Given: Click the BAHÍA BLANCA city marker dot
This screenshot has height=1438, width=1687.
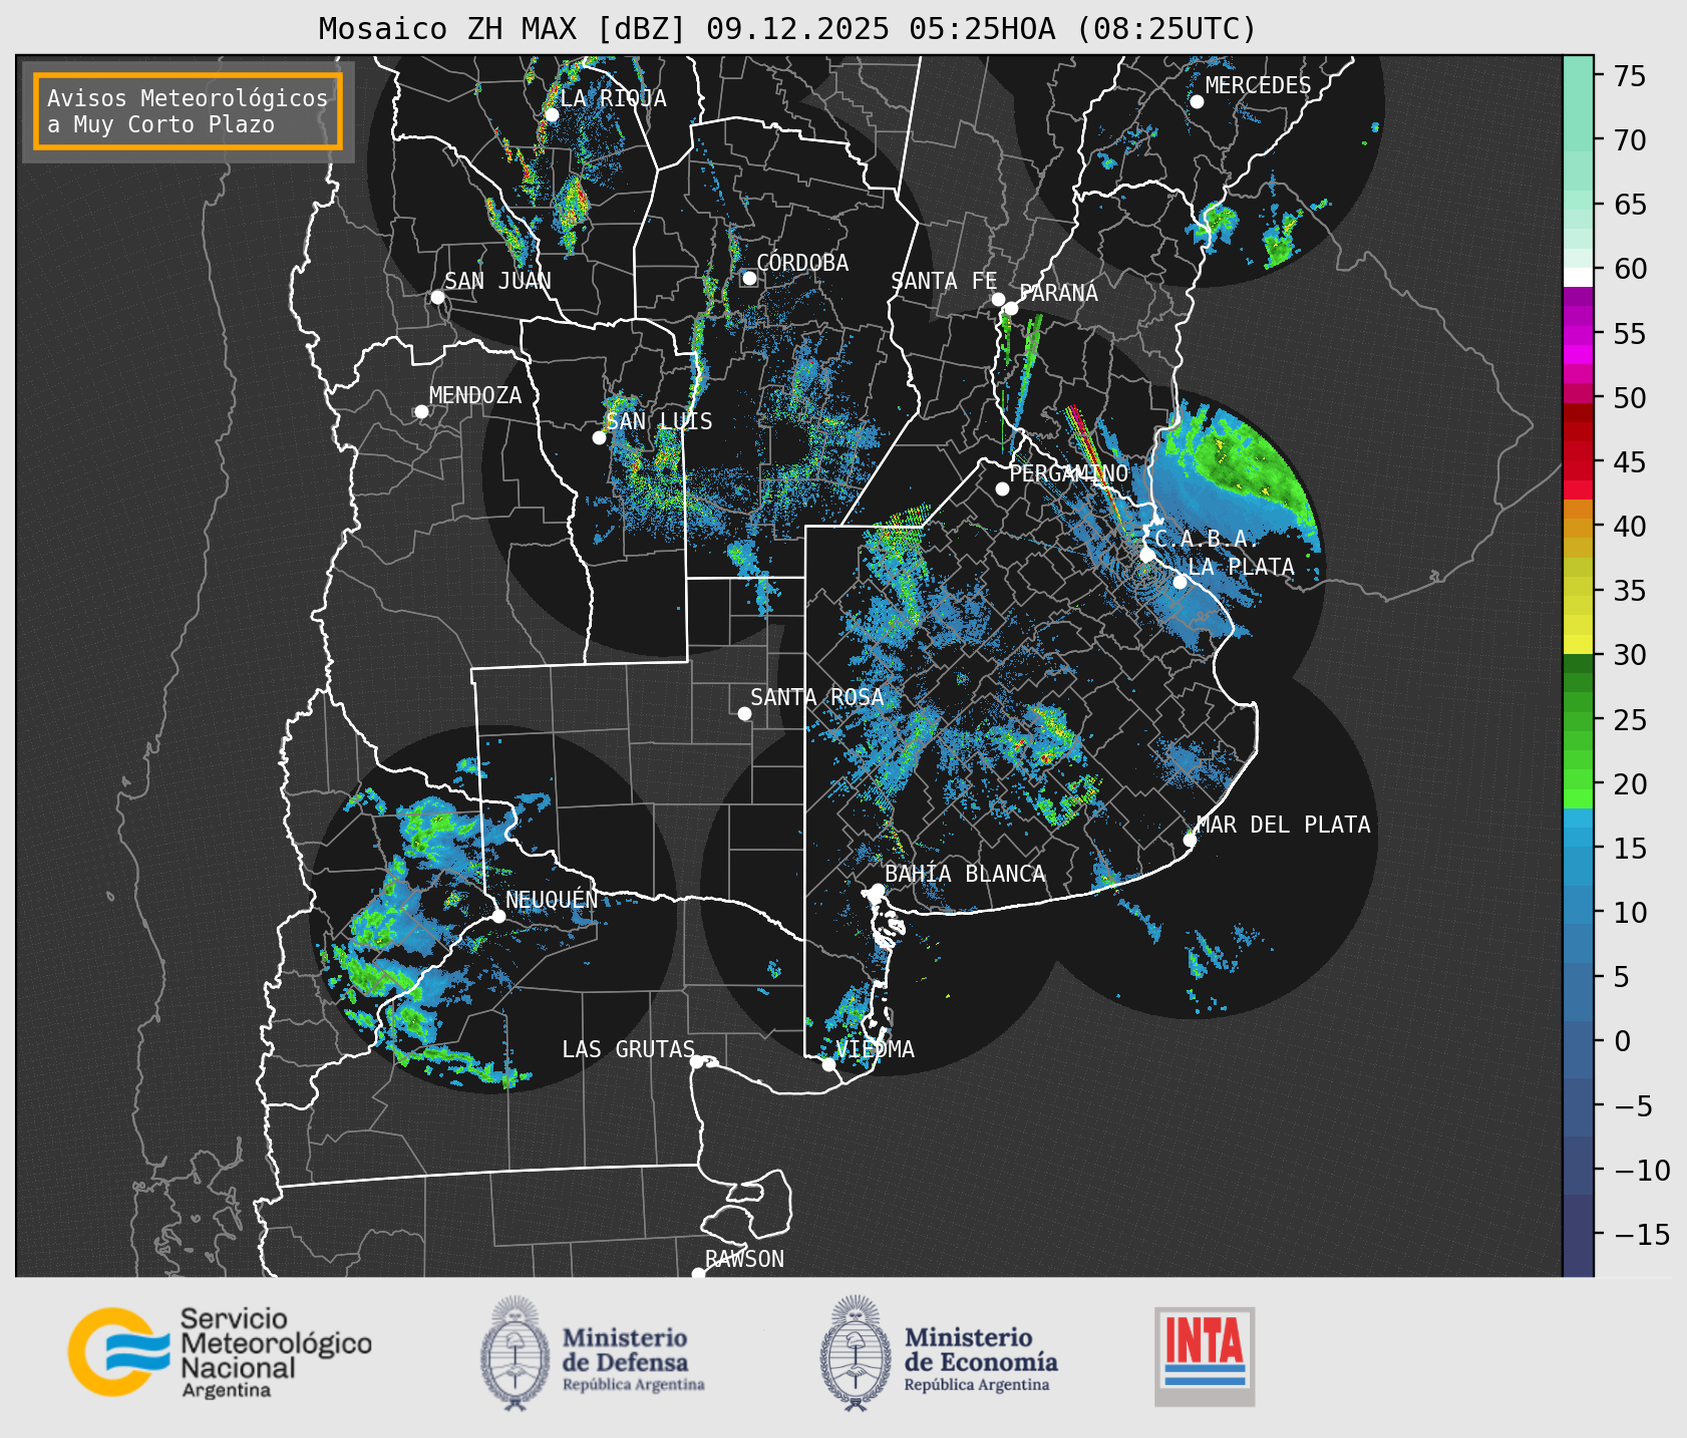Looking at the screenshot, I should coord(877,890).
